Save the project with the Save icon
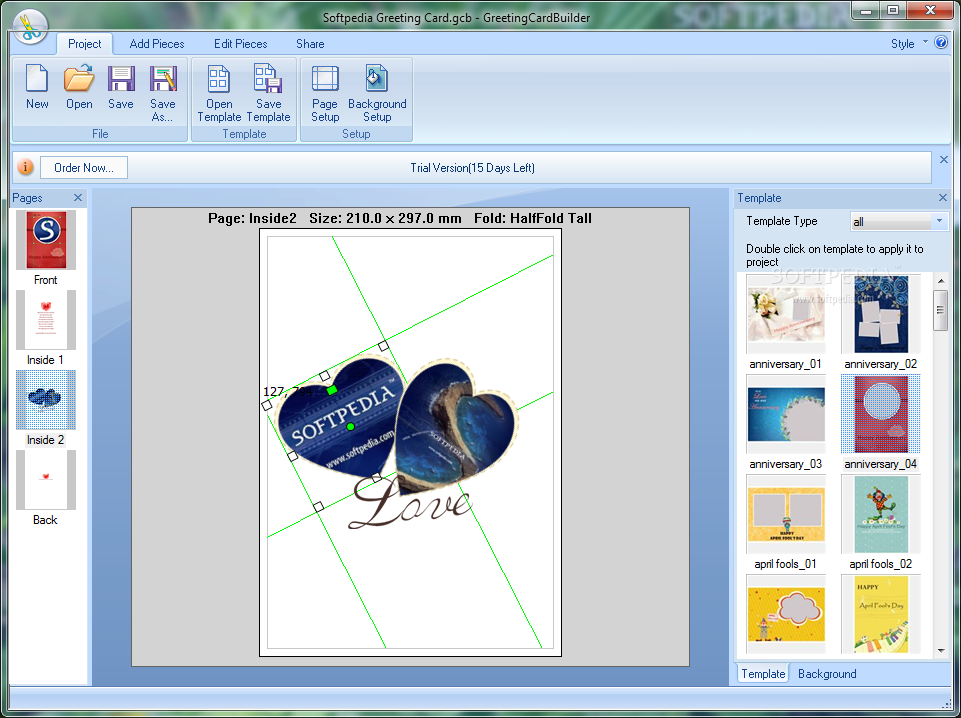Screen dimensions: 961x718 click(121, 88)
